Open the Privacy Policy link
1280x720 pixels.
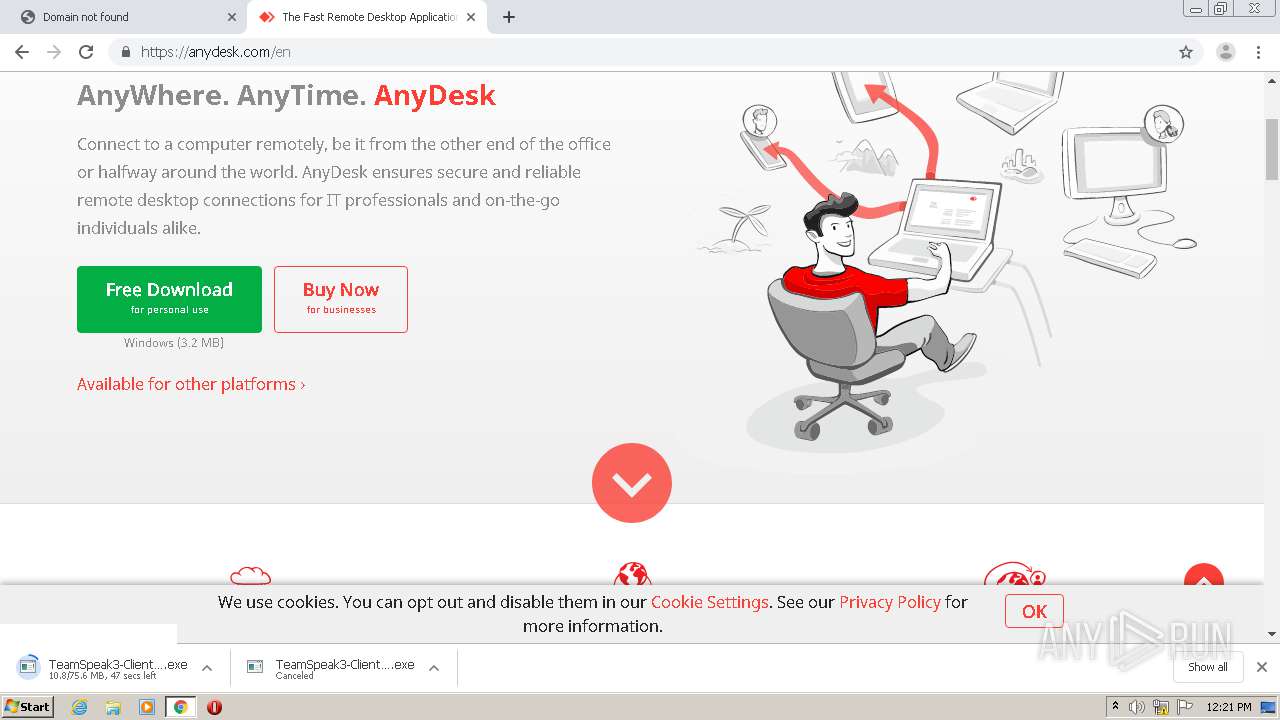coord(890,602)
